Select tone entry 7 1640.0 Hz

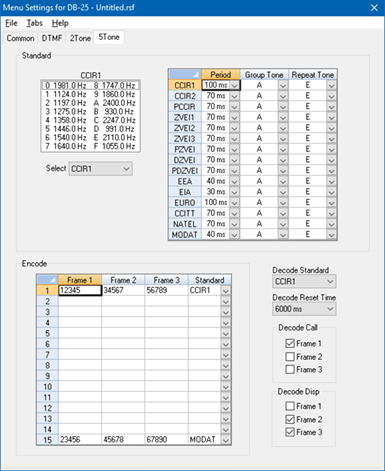tap(66, 146)
